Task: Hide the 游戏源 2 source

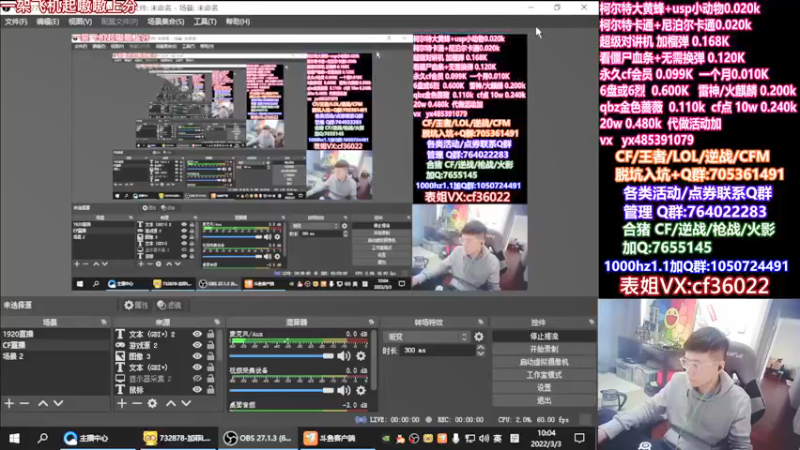Action: [x=197, y=345]
